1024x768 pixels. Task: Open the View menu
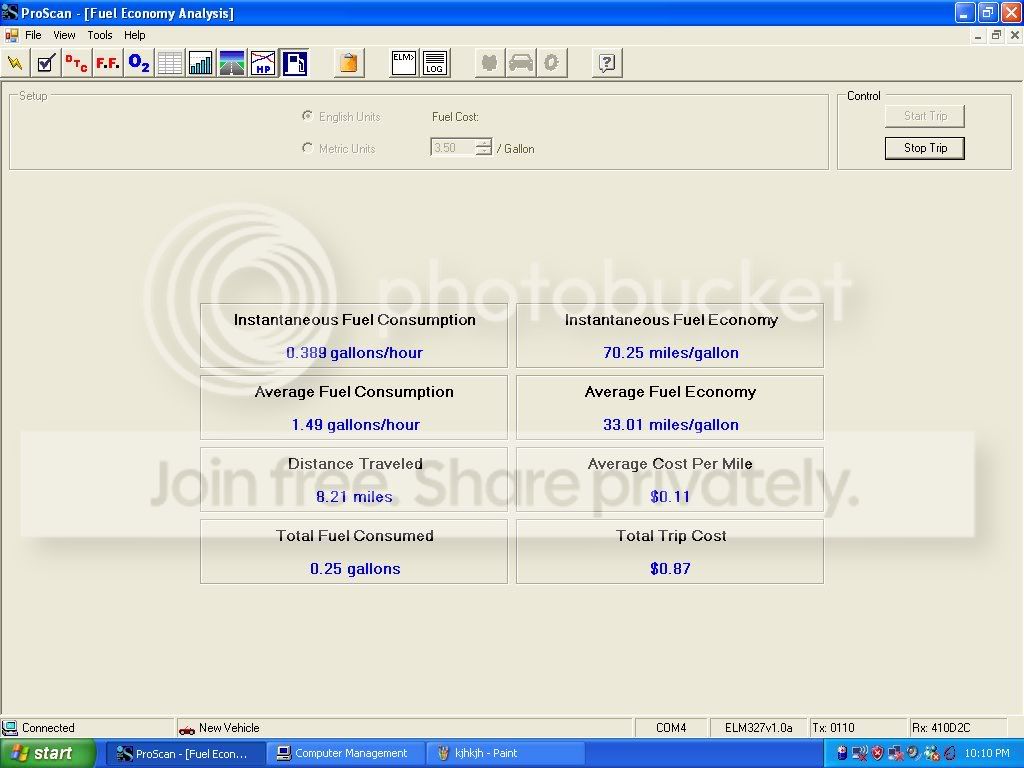(x=64, y=35)
